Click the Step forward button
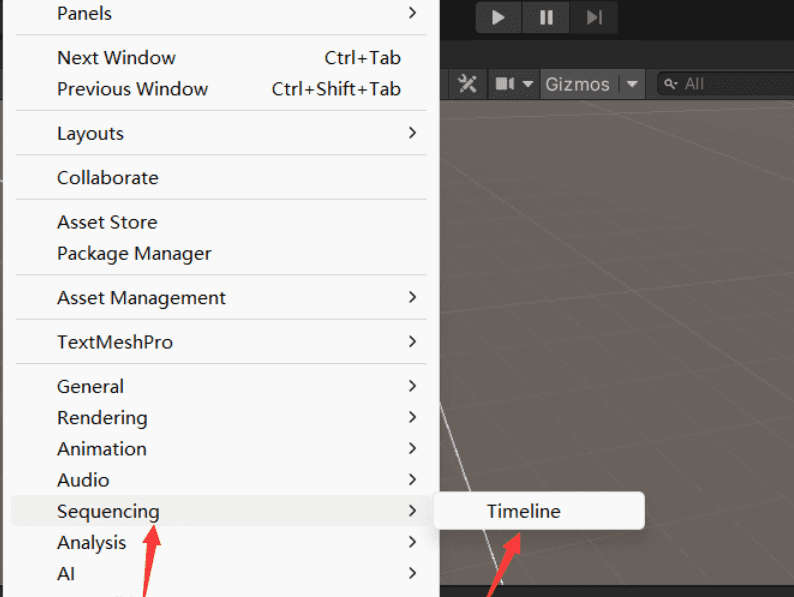The width and height of the screenshot is (794, 597). pos(594,17)
